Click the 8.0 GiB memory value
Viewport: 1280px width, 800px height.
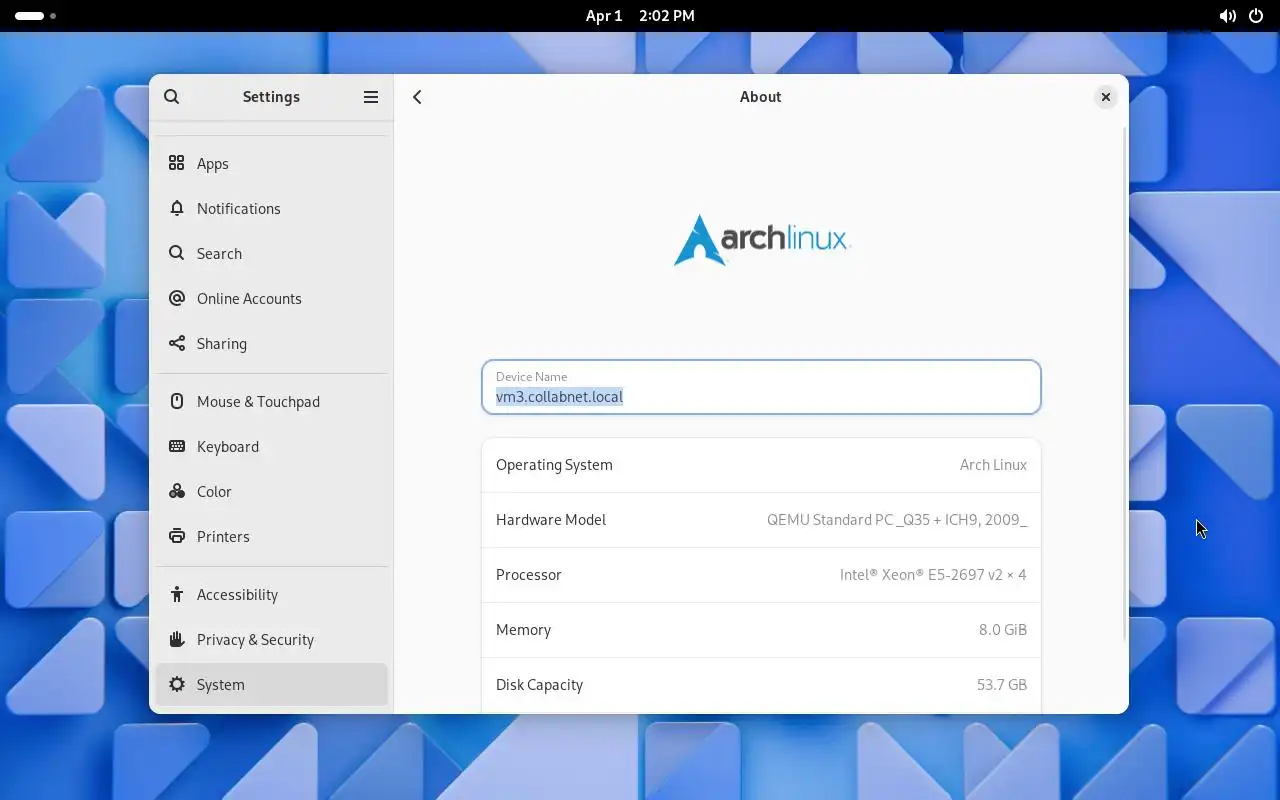pos(1003,630)
